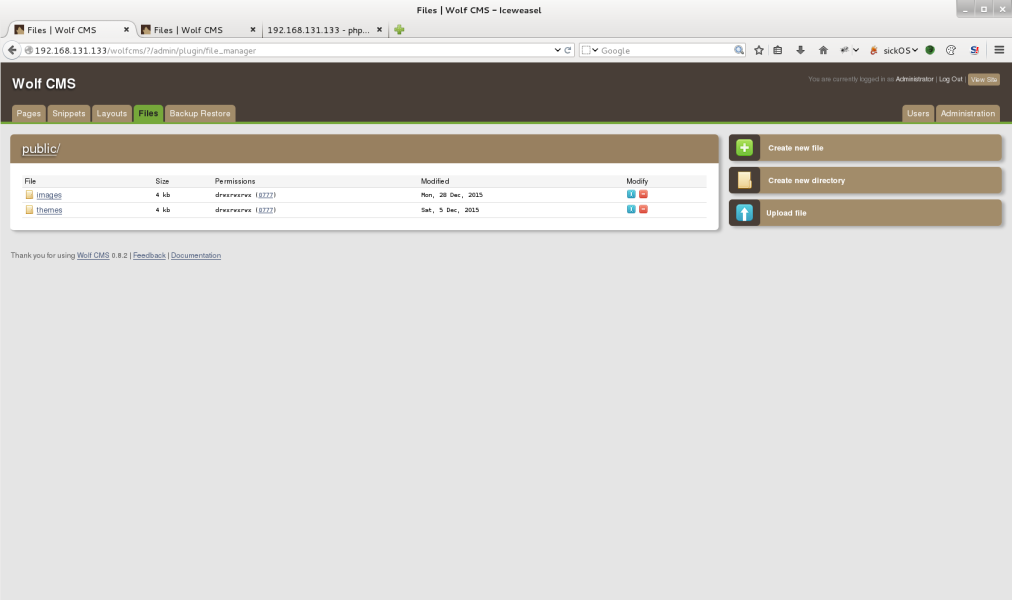This screenshot has width=1012, height=600.
Task: Open the images folder link
Action: point(49,195)
